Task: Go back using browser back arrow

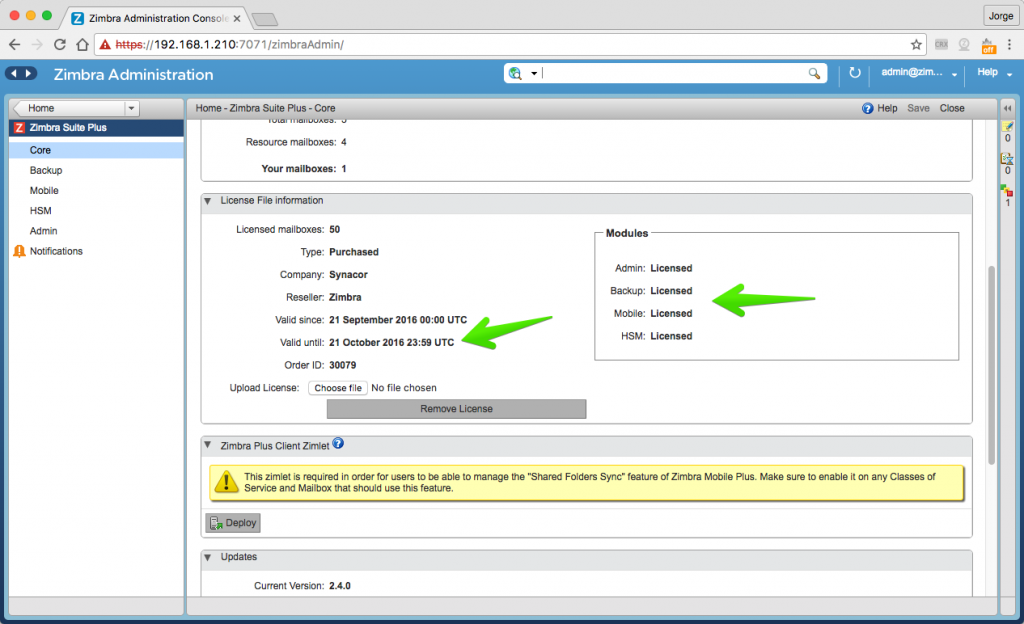Action: pyautogui.click(x=14, y=44)
